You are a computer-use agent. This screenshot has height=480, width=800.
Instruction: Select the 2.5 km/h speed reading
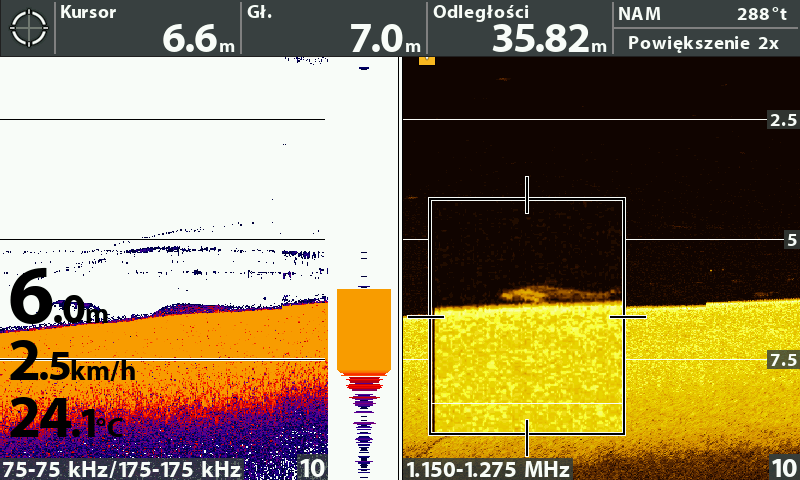[72, 366]
